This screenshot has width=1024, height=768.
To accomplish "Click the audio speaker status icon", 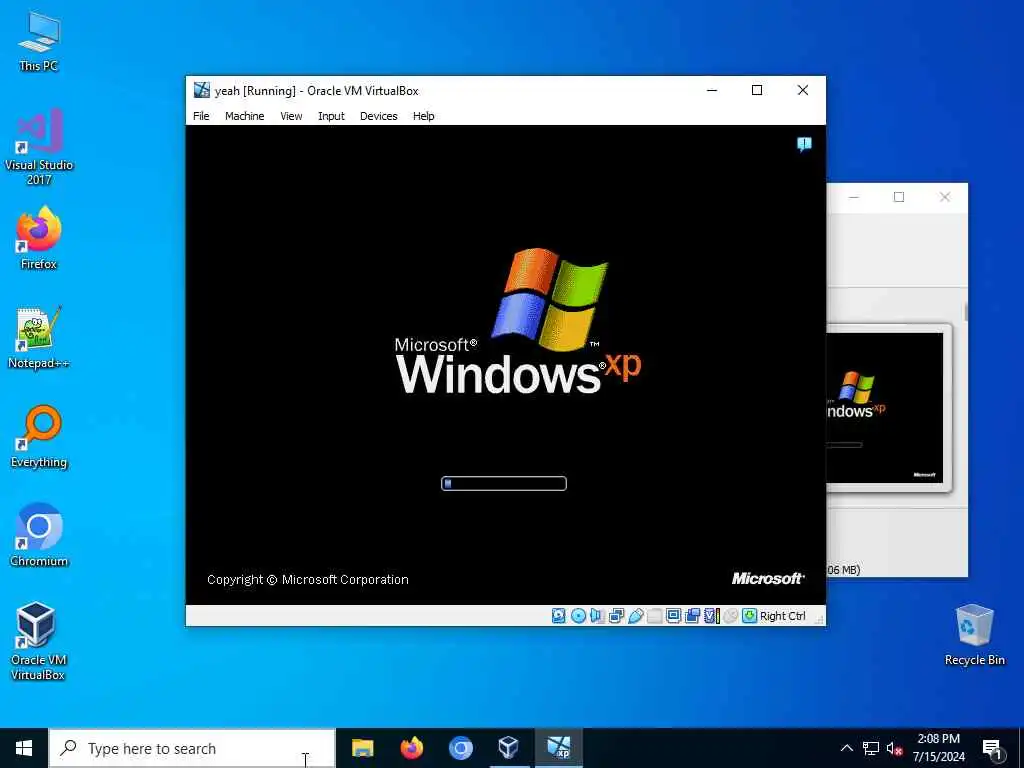I will [597, 616].
